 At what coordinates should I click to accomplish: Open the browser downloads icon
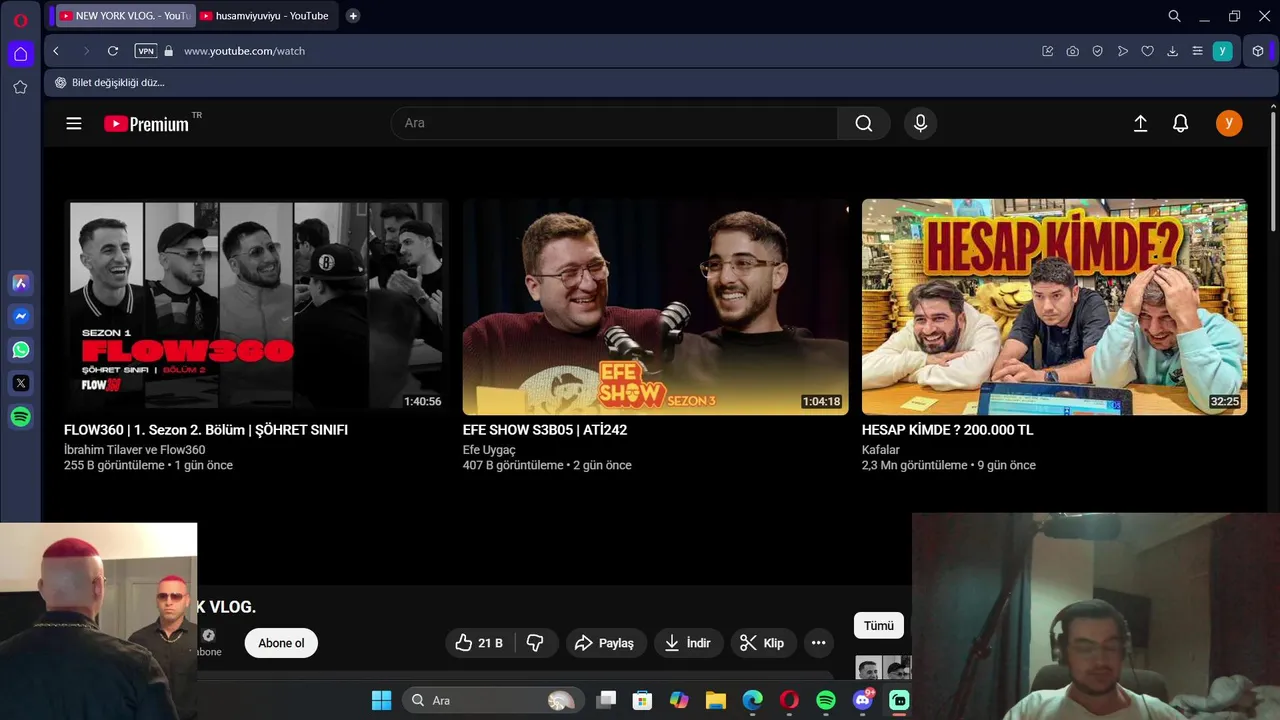1172,51
